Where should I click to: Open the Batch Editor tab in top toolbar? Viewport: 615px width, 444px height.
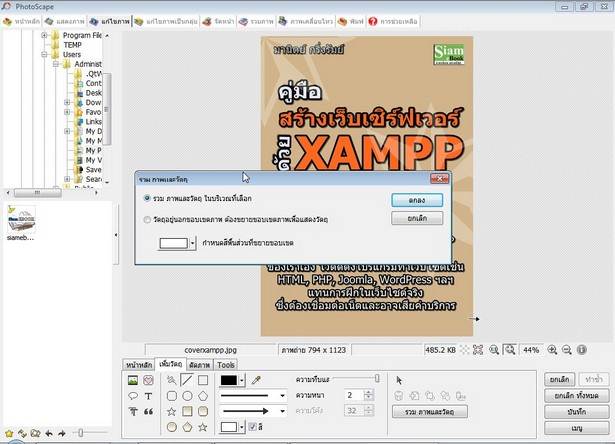pos(166,21)
